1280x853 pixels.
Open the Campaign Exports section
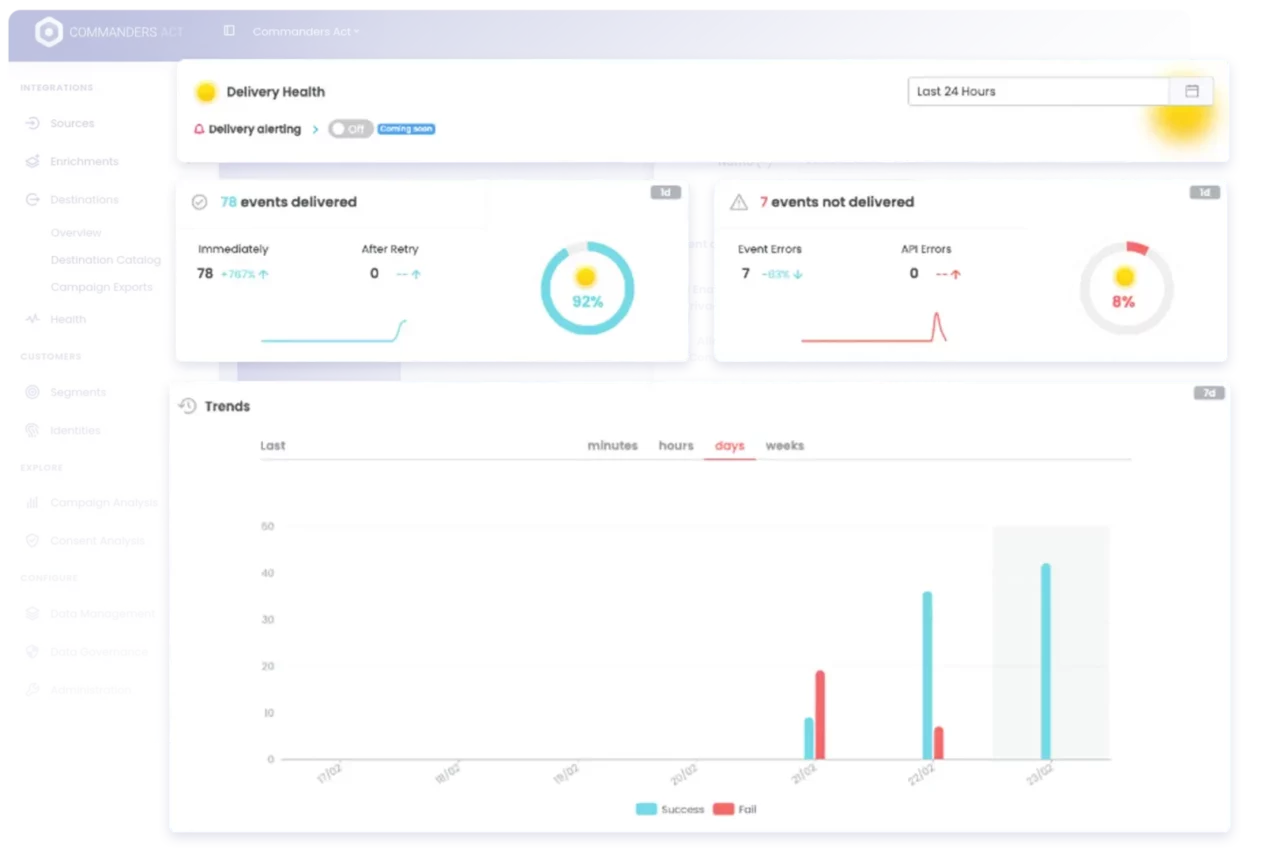101,286
